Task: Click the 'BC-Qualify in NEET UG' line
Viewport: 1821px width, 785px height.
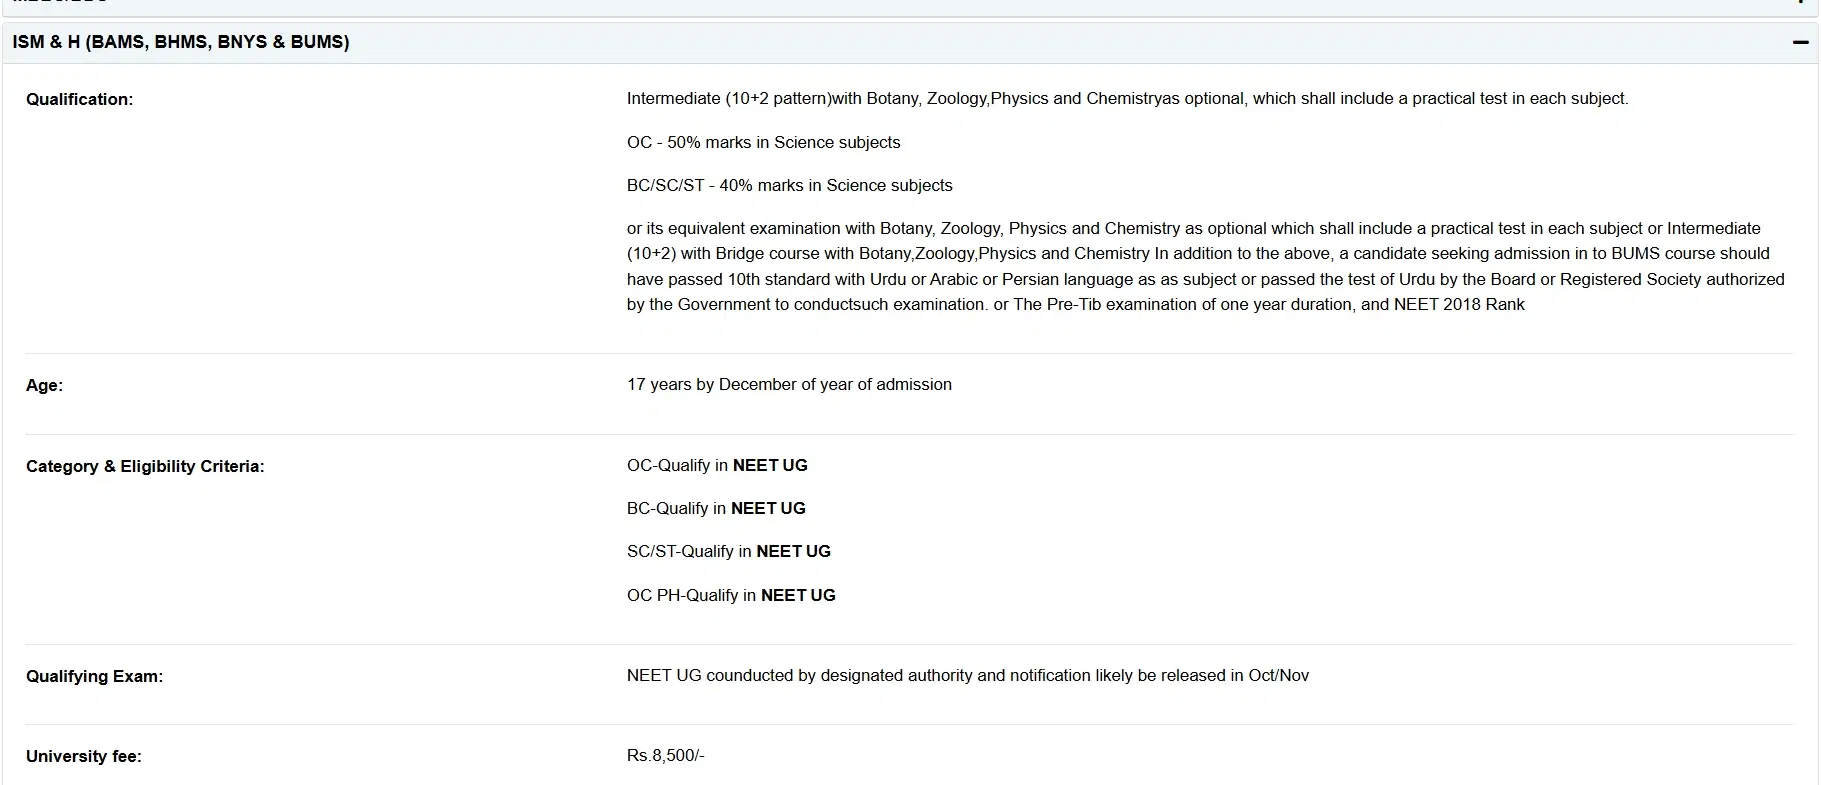Action: 716,508
